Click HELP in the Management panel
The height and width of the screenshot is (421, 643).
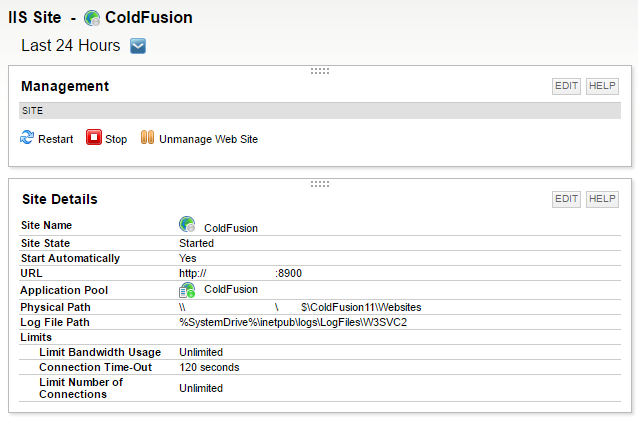click(602, 86)
